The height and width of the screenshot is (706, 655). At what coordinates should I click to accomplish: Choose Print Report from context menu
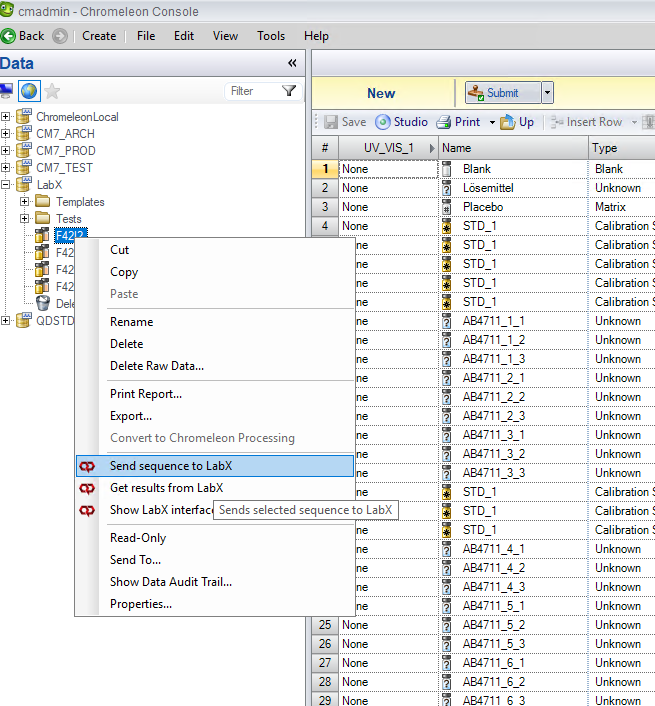(215, 394)
